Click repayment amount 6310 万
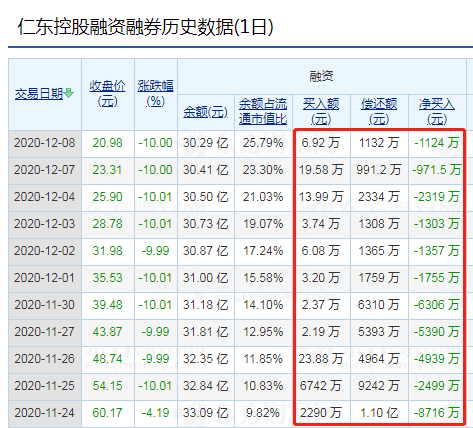 point(379,305)
